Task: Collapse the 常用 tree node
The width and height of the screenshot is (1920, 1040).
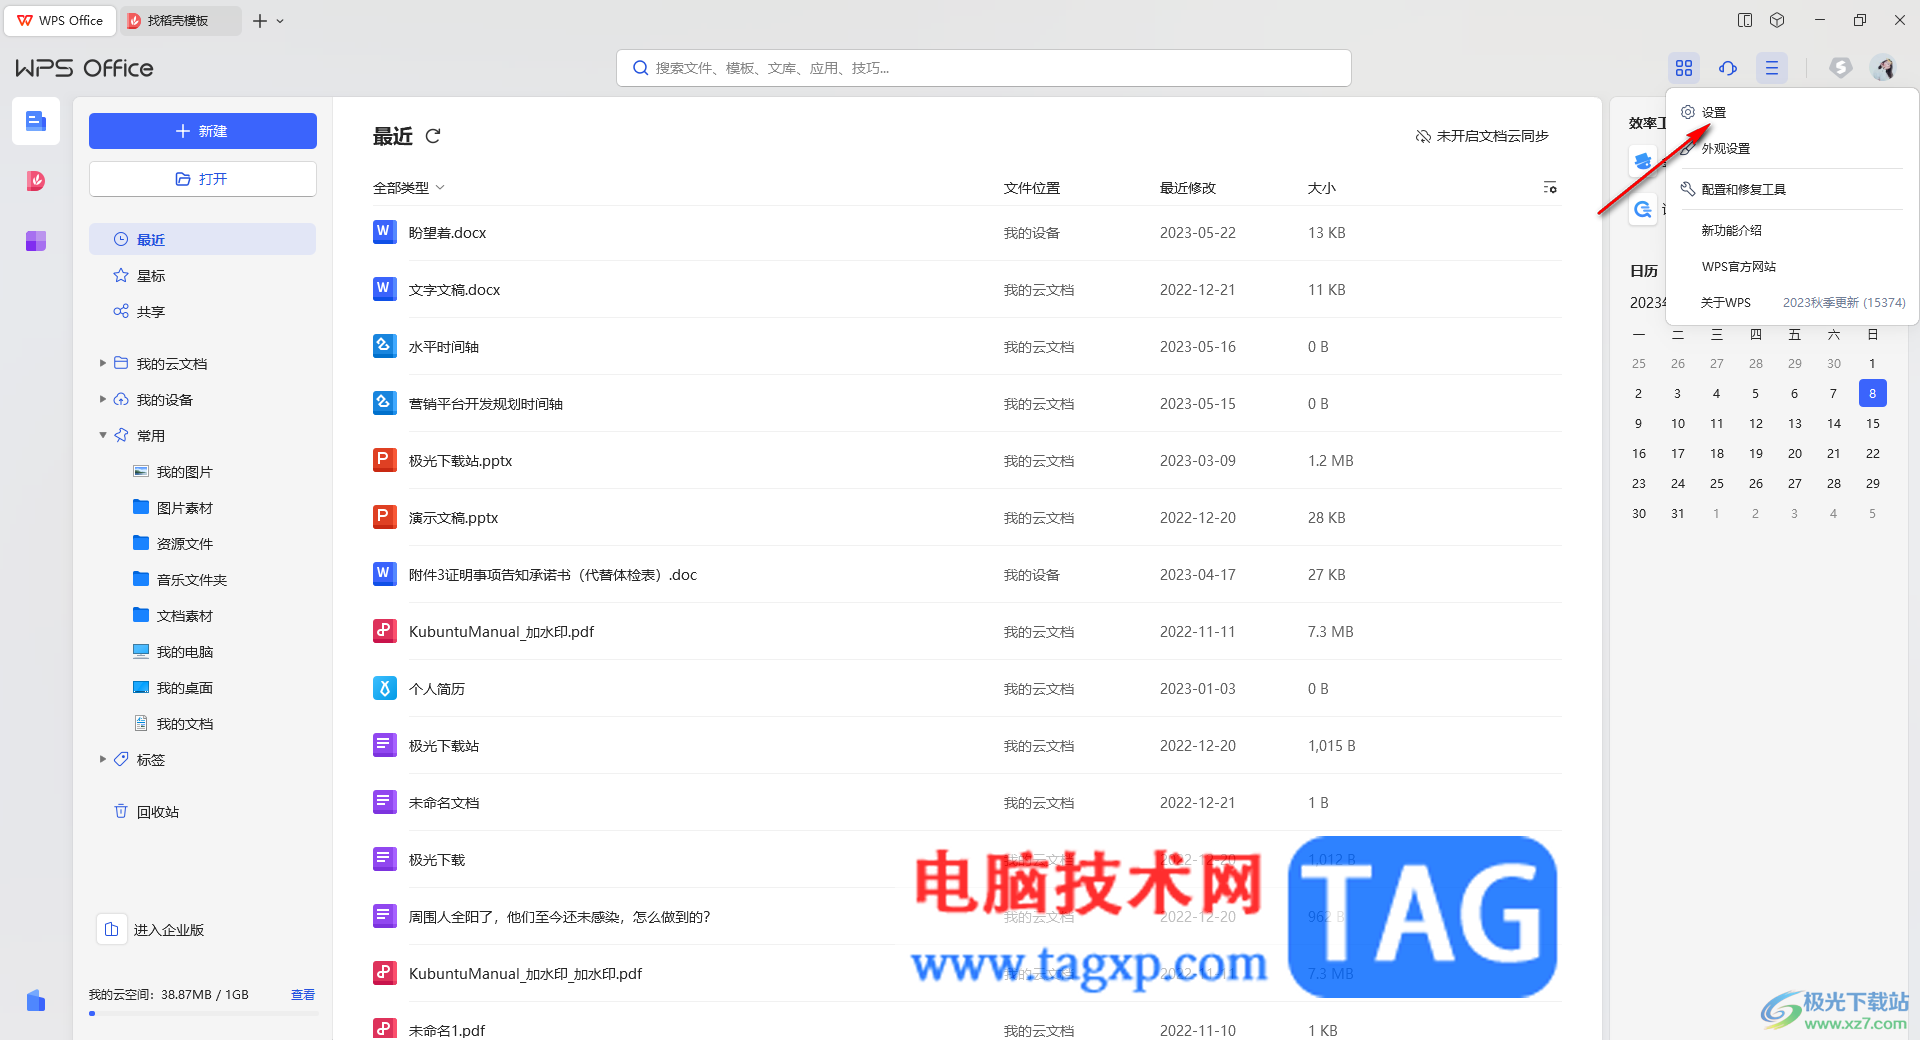Action: [x=102, y=435]
